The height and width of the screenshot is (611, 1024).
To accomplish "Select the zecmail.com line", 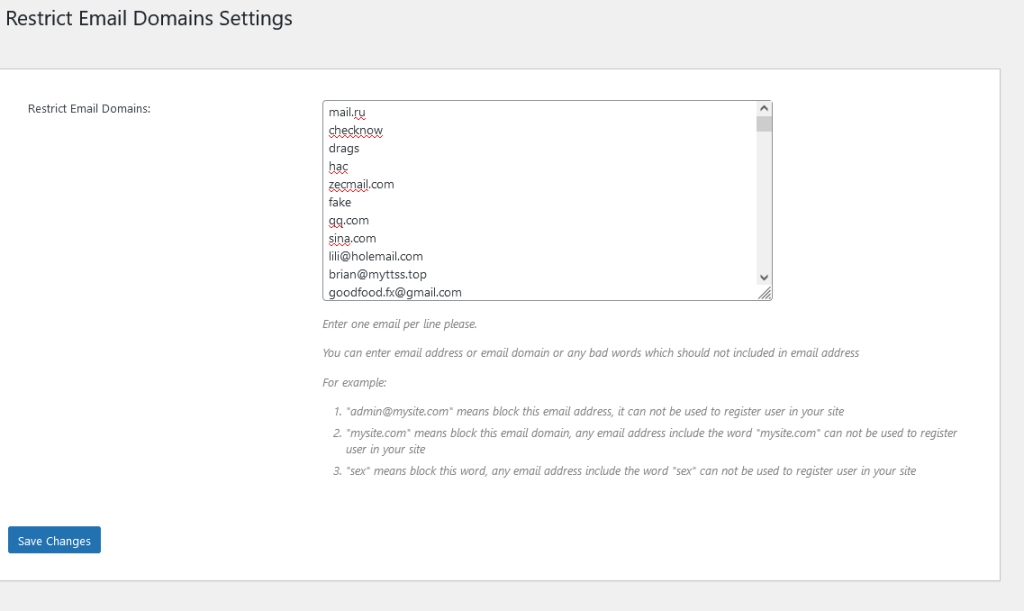I will (361, 184).
